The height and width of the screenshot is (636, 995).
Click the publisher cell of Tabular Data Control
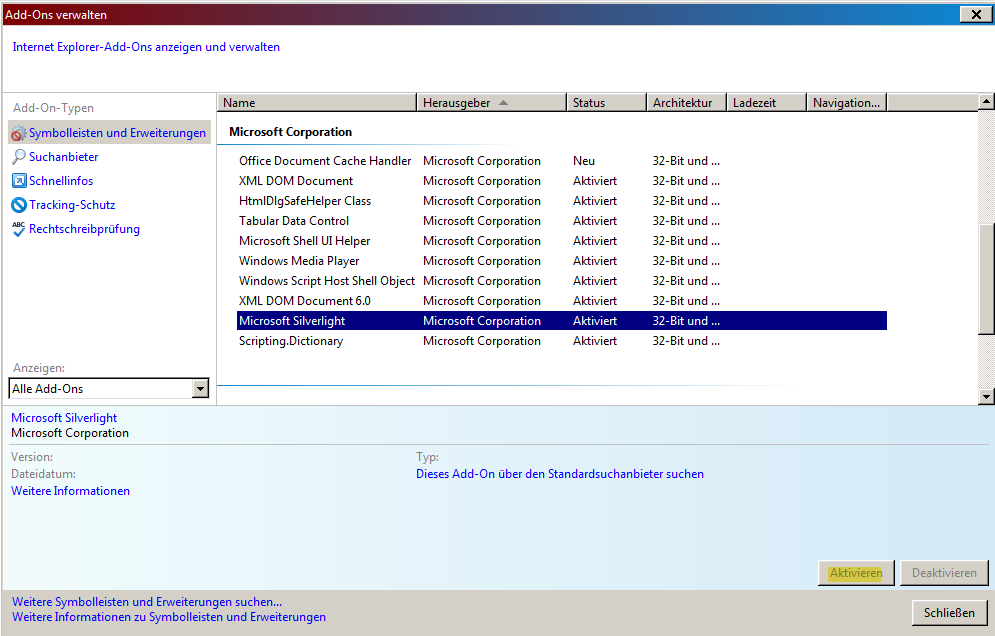click(482, 221)
